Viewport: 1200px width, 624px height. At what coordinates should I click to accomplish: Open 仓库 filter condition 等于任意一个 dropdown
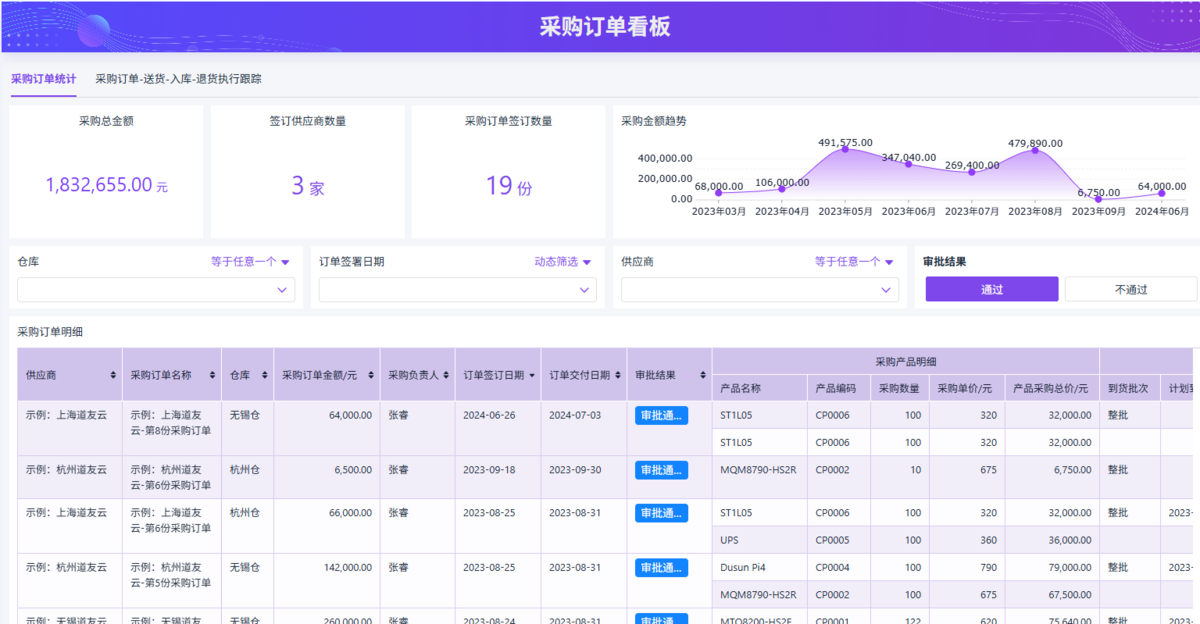(x=250, y=262)
